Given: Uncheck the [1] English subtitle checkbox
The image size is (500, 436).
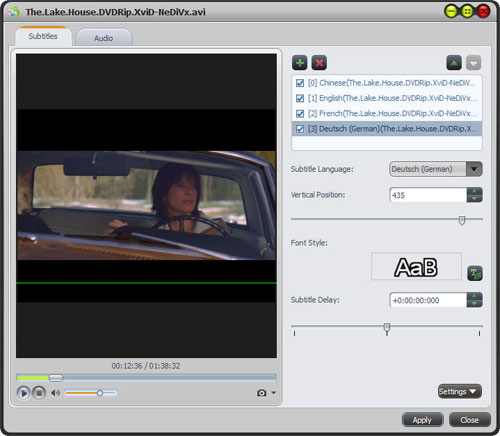Looking at the screenshot, I should pos(300,98).
